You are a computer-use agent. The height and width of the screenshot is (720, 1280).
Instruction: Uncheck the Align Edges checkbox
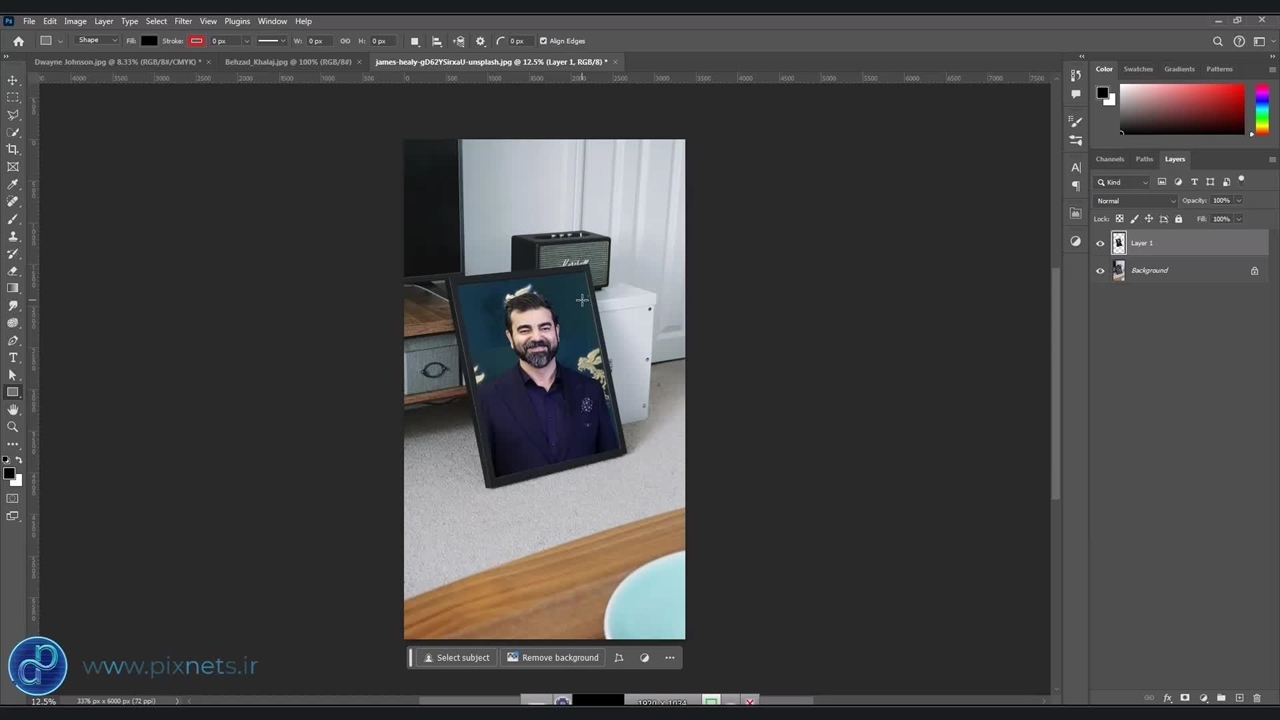click(x=543, y=41)
